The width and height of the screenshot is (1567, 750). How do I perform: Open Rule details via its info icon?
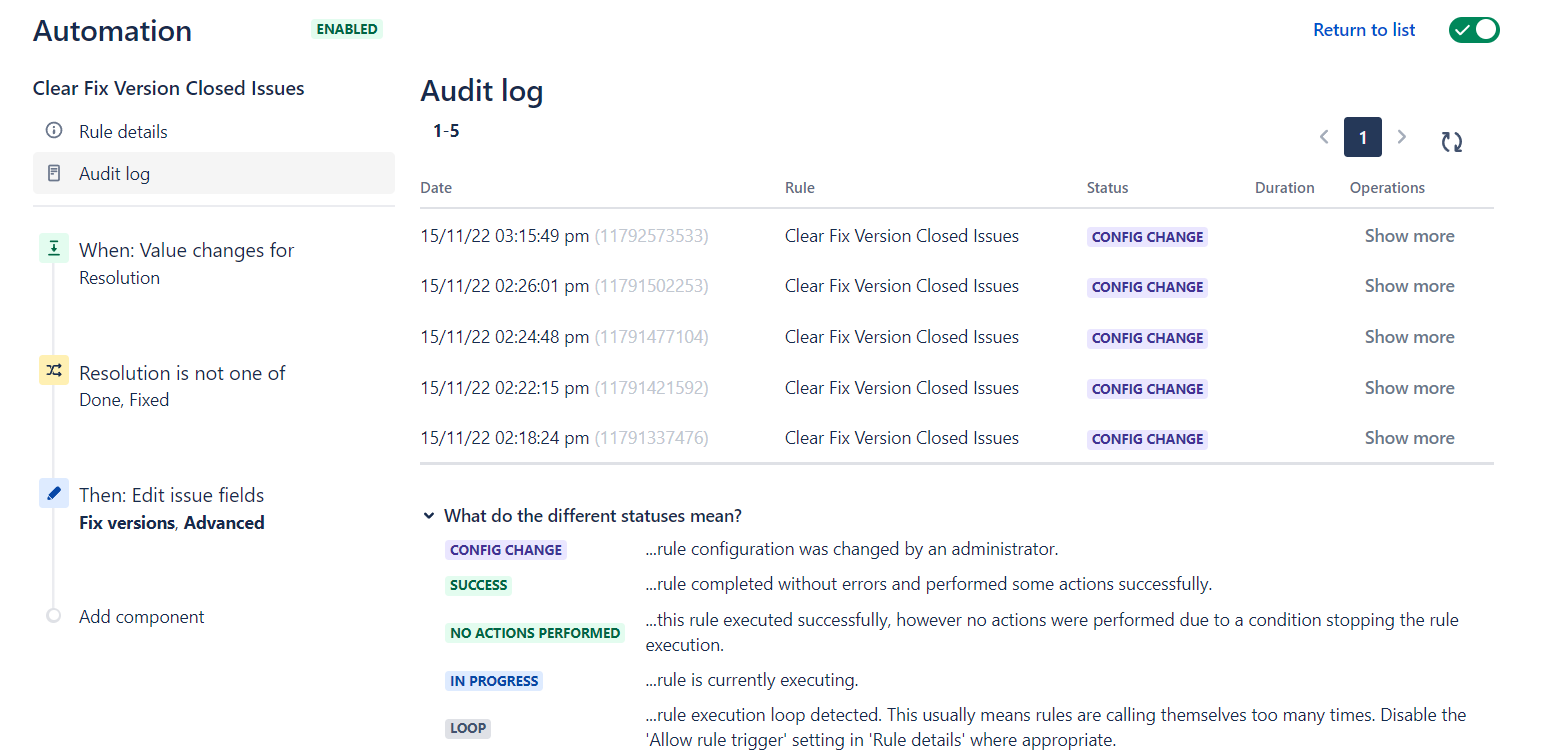53,130
